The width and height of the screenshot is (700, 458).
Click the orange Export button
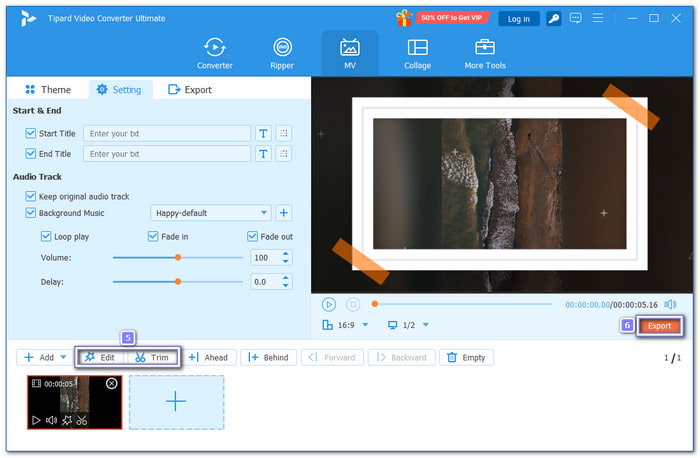click(659, 326)
